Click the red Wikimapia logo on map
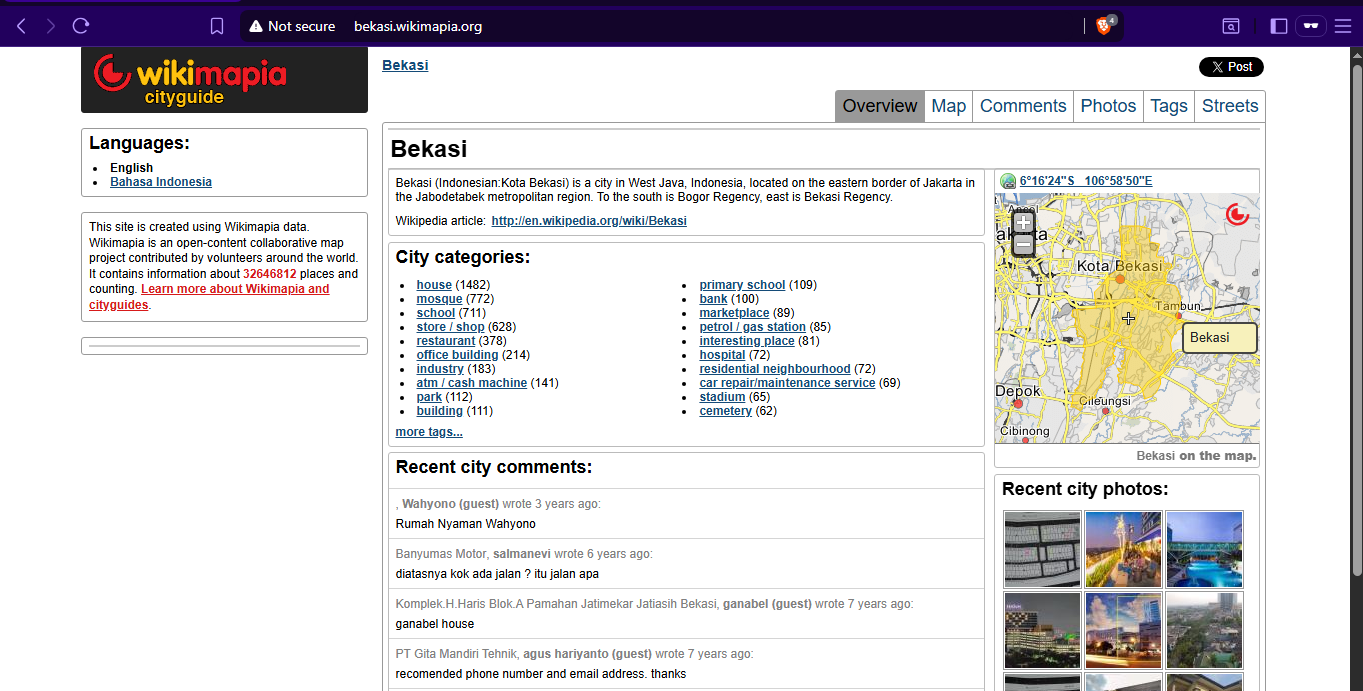 (x=1238, y=214)
